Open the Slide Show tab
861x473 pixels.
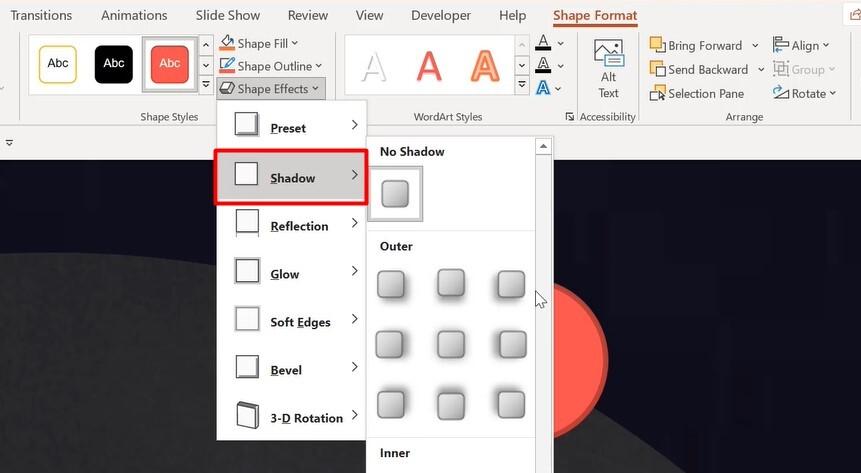click(x=228, y=15)
